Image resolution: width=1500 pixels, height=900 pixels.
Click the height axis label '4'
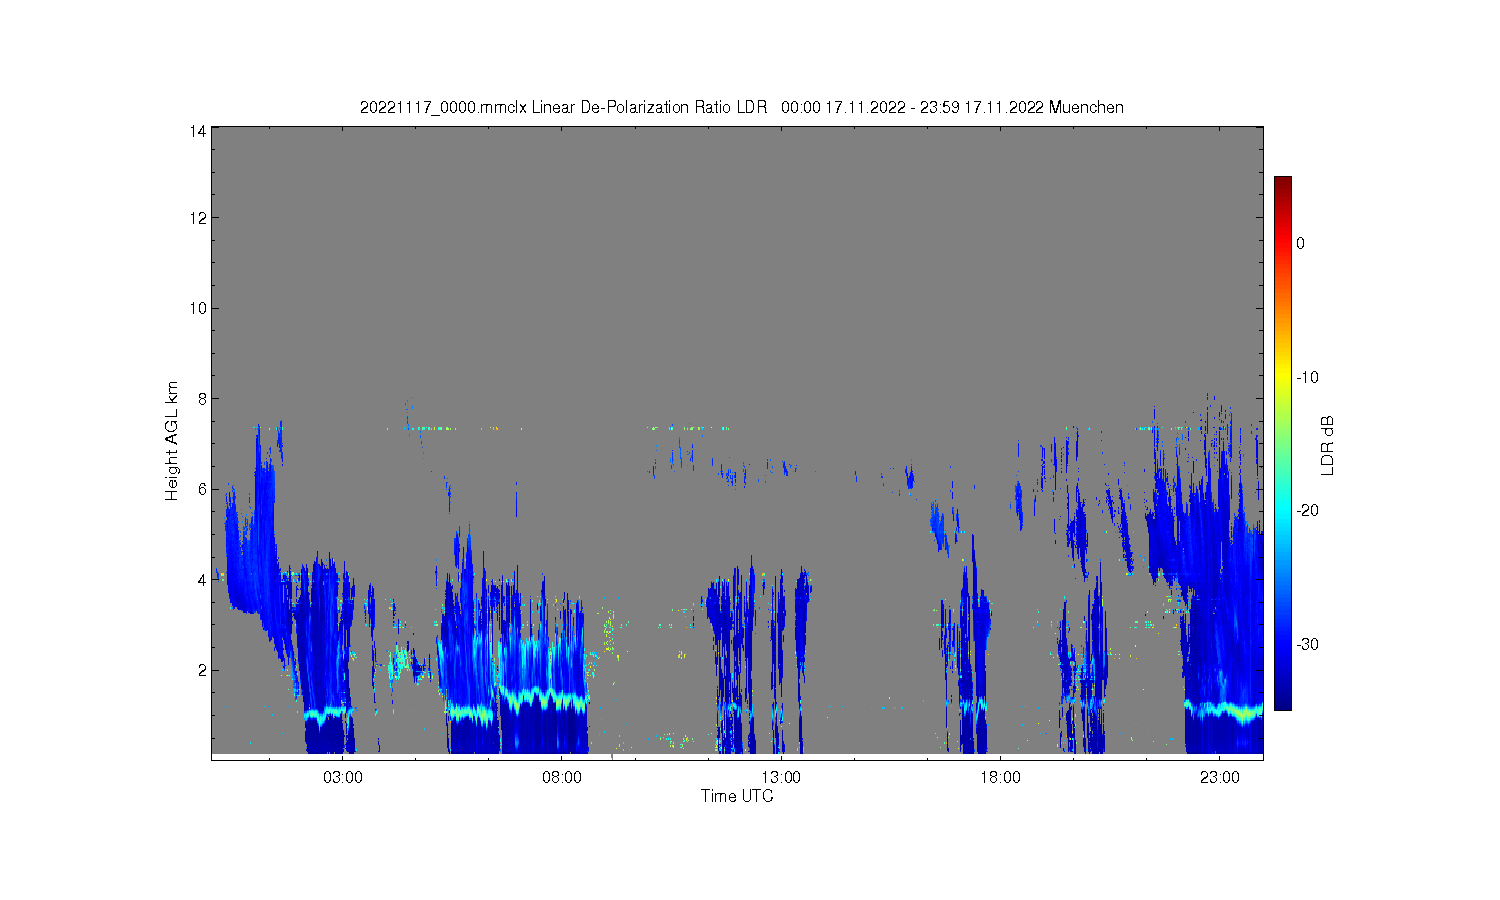(202, 580)
